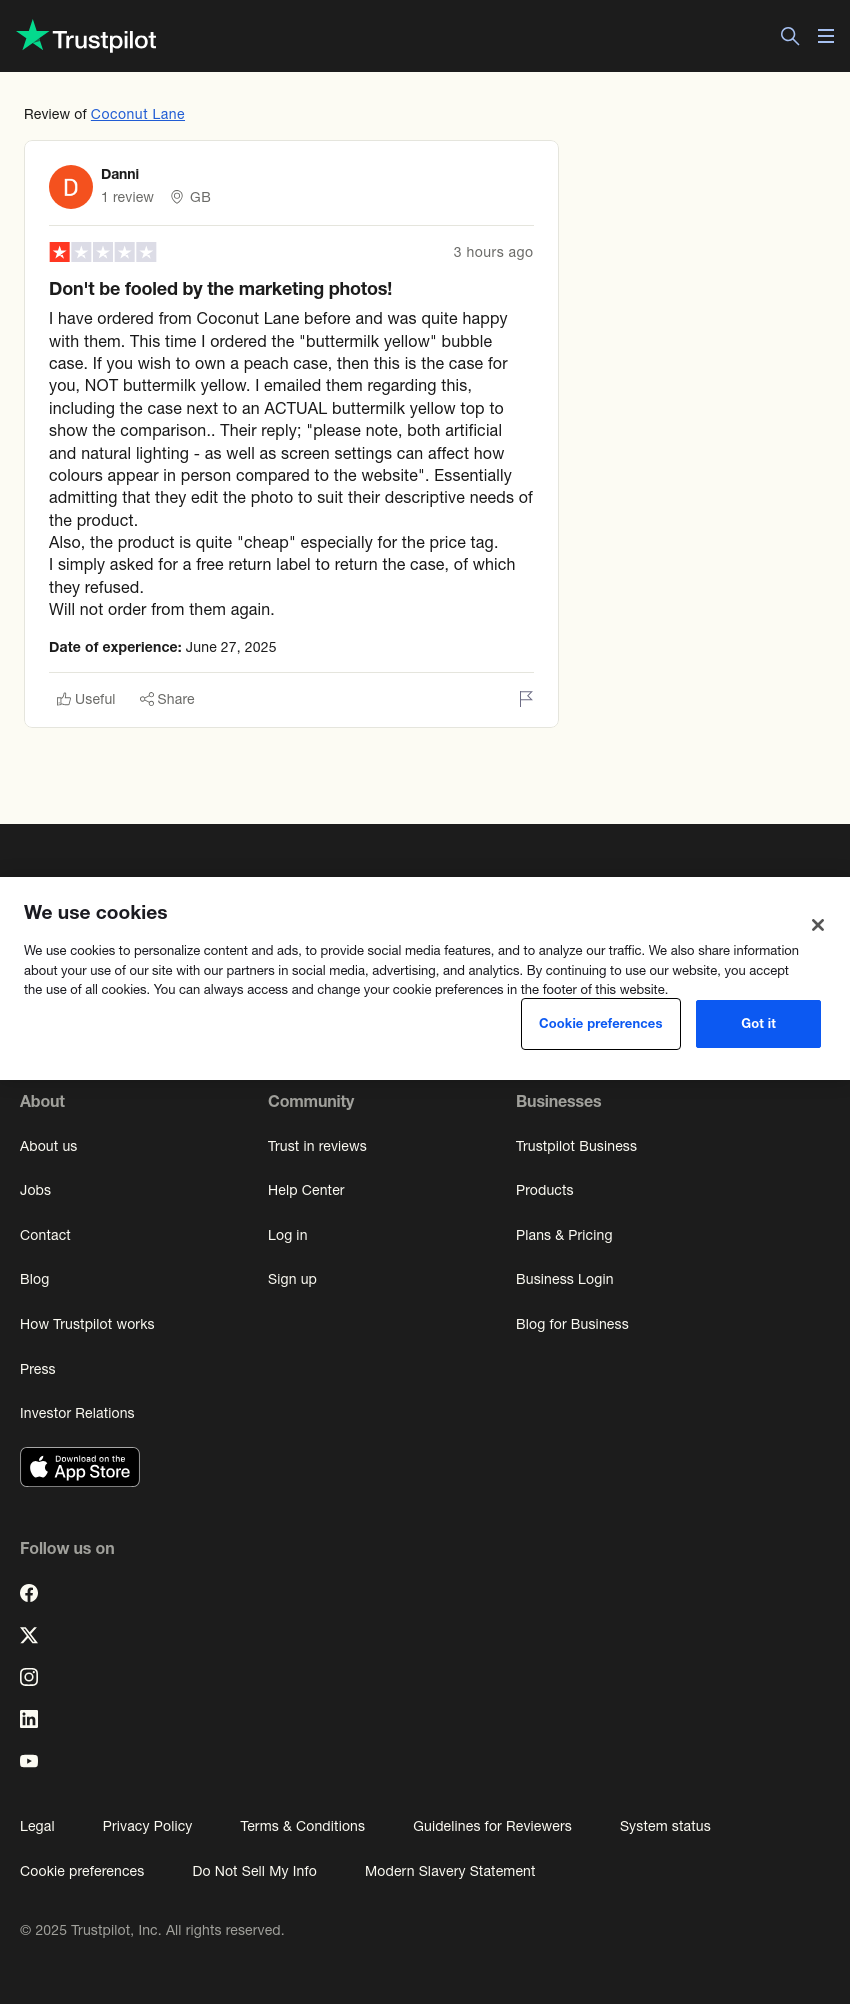Viewport: 850px width, 2004px height.
Task: Open Investor Relations
Action: point(77,1413)
